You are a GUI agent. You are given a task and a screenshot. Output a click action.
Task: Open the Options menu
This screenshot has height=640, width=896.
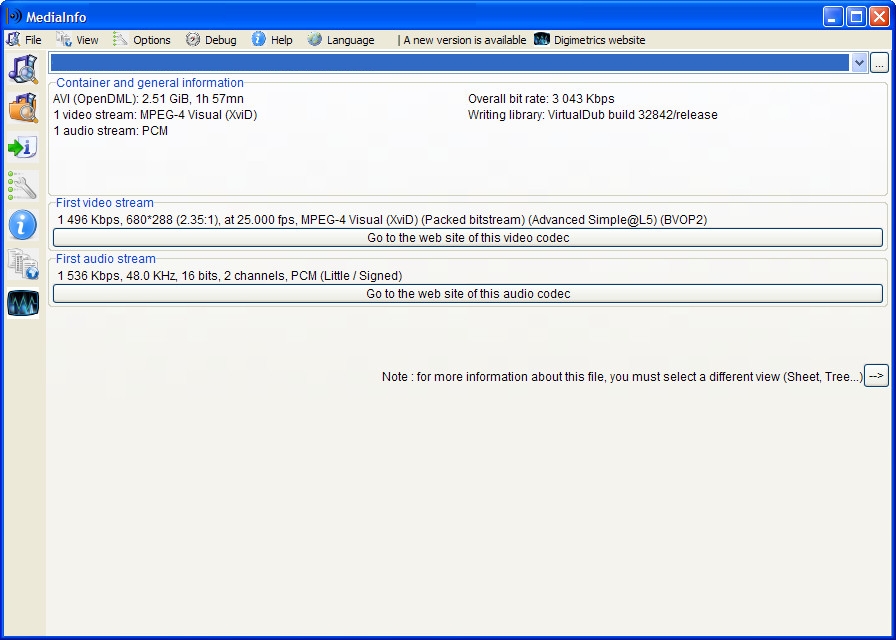click(152, 40)
